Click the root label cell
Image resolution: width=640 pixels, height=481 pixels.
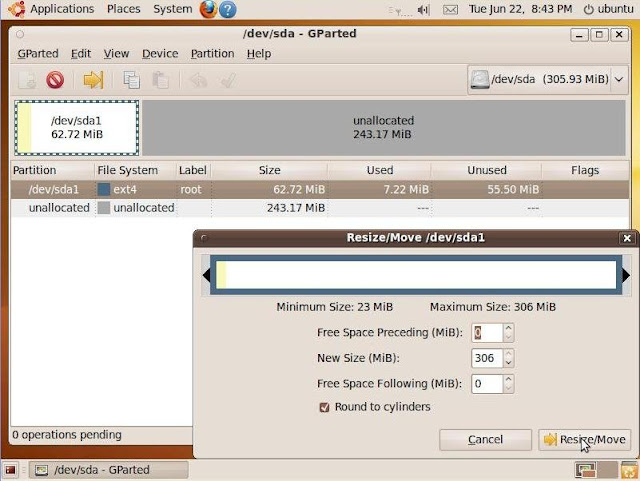click(191, 189)
